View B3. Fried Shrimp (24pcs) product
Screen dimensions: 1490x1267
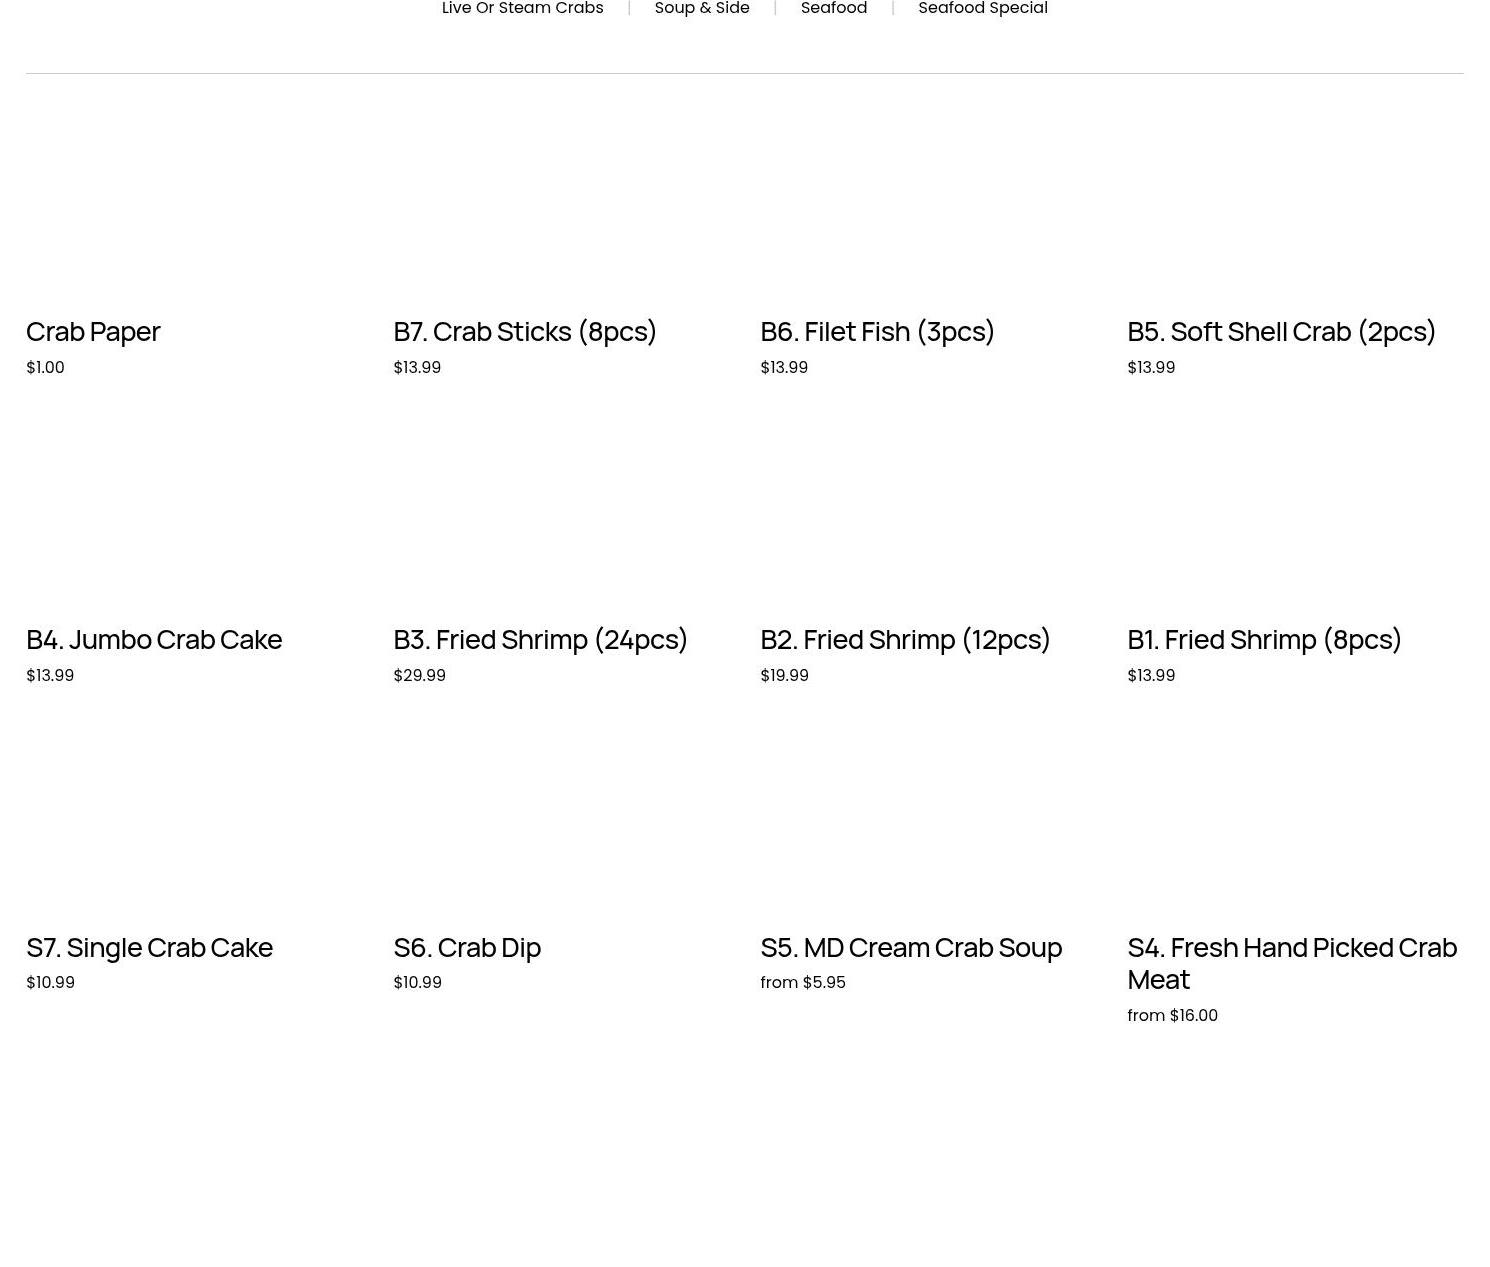(540, 639)
